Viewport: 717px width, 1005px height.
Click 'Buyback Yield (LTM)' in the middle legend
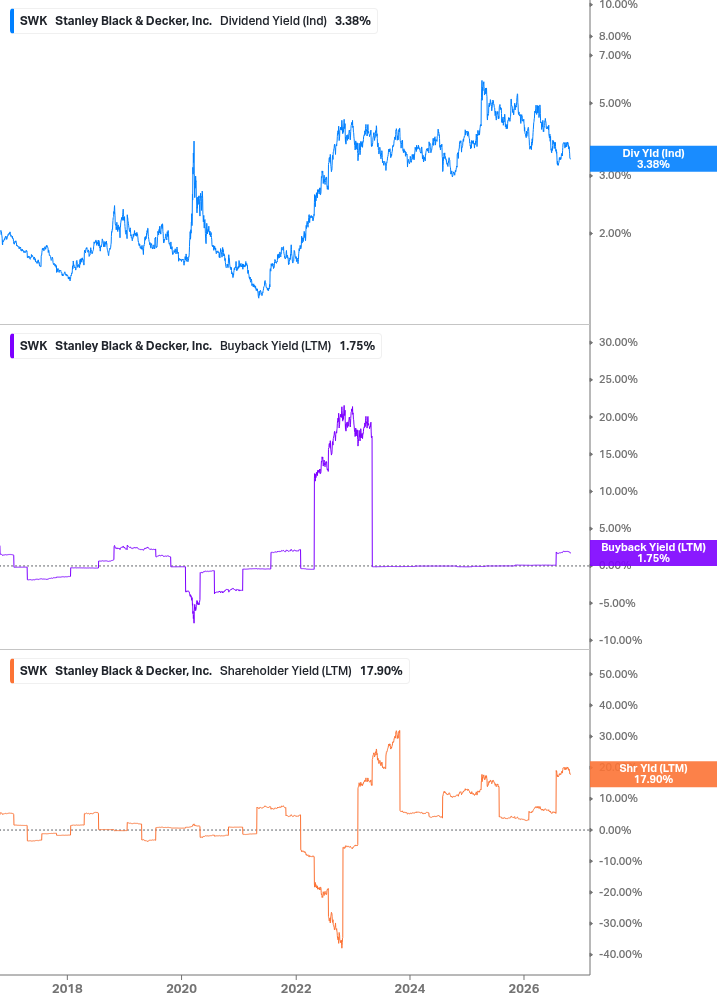point(276,346)
